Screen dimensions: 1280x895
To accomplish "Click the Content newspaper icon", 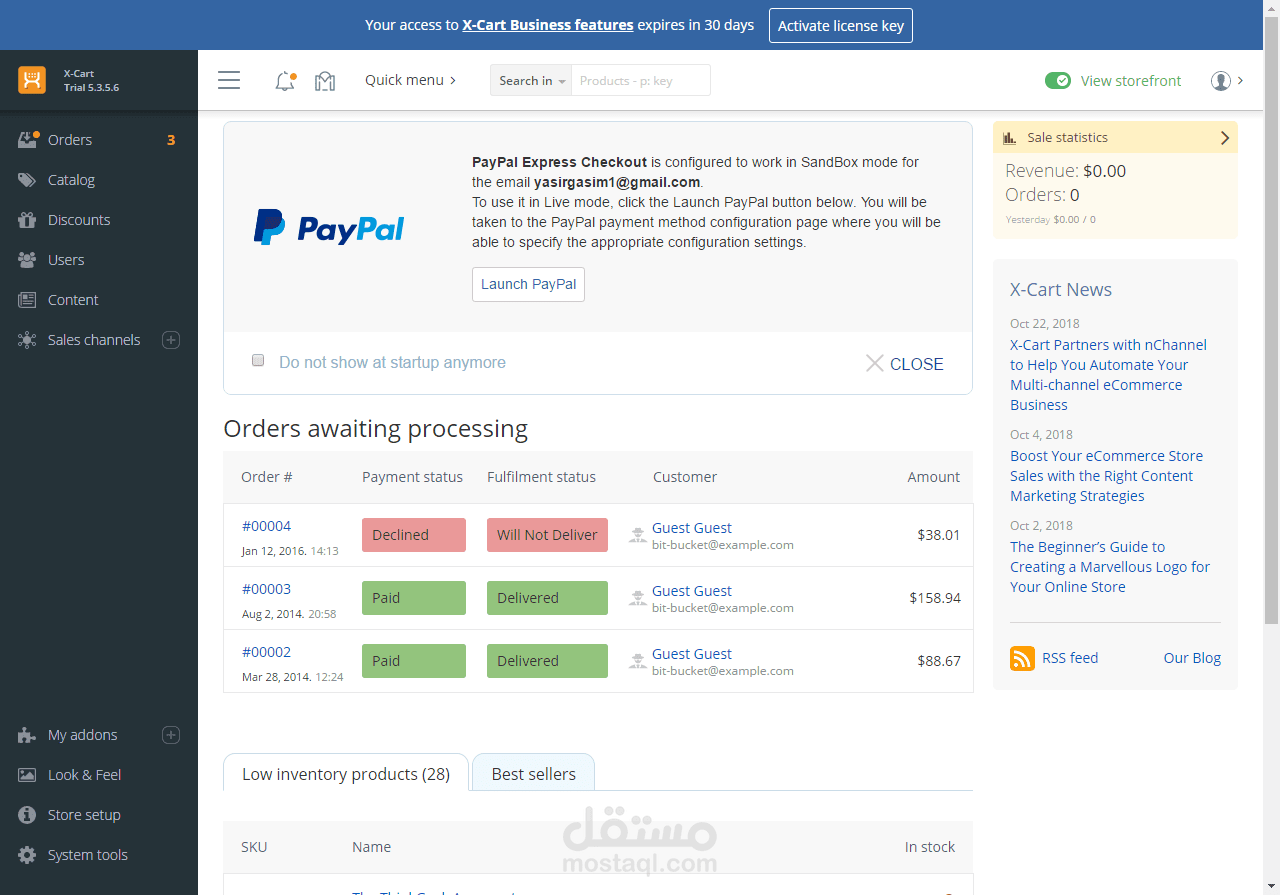I will click(28, 300).
